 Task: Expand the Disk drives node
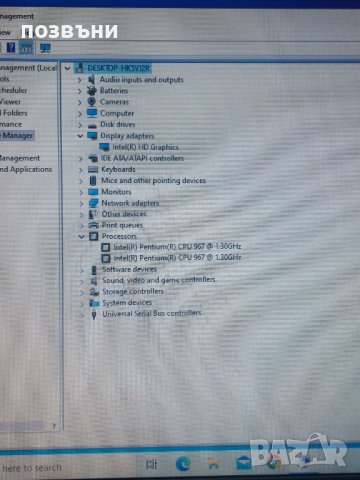tap(80, 125)
